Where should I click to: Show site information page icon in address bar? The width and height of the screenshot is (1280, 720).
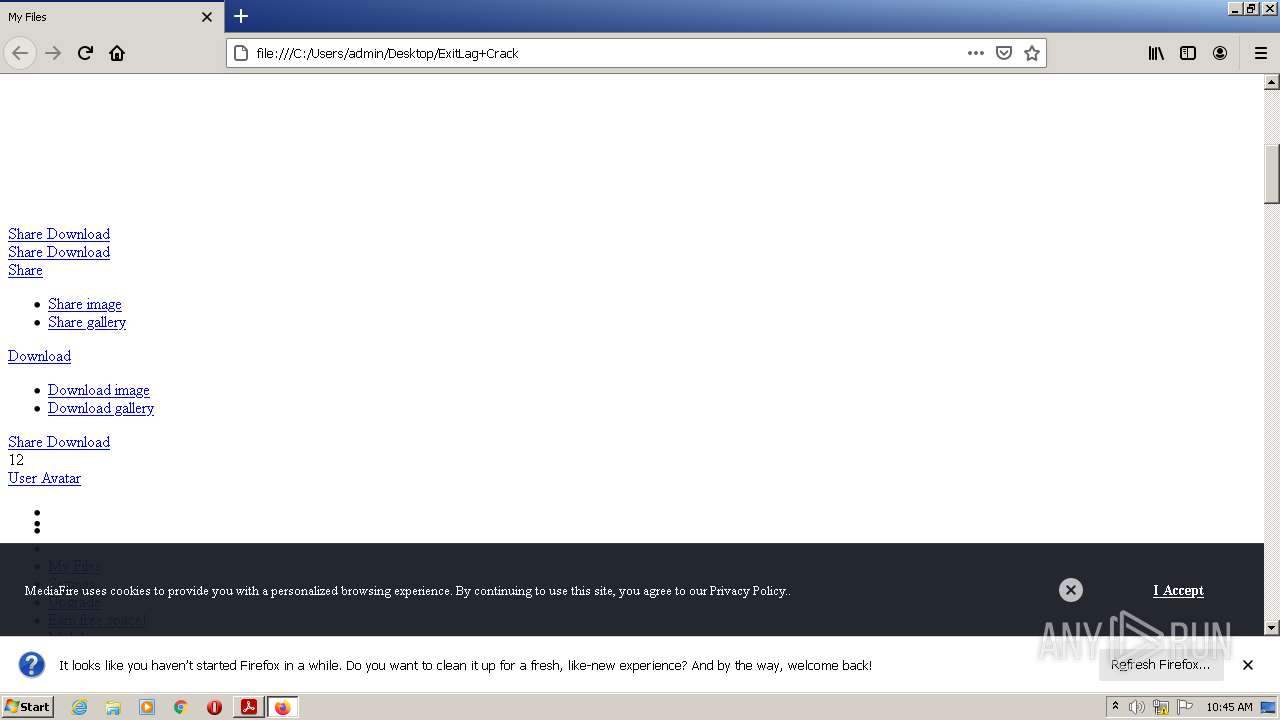click(x=240, y=53)
